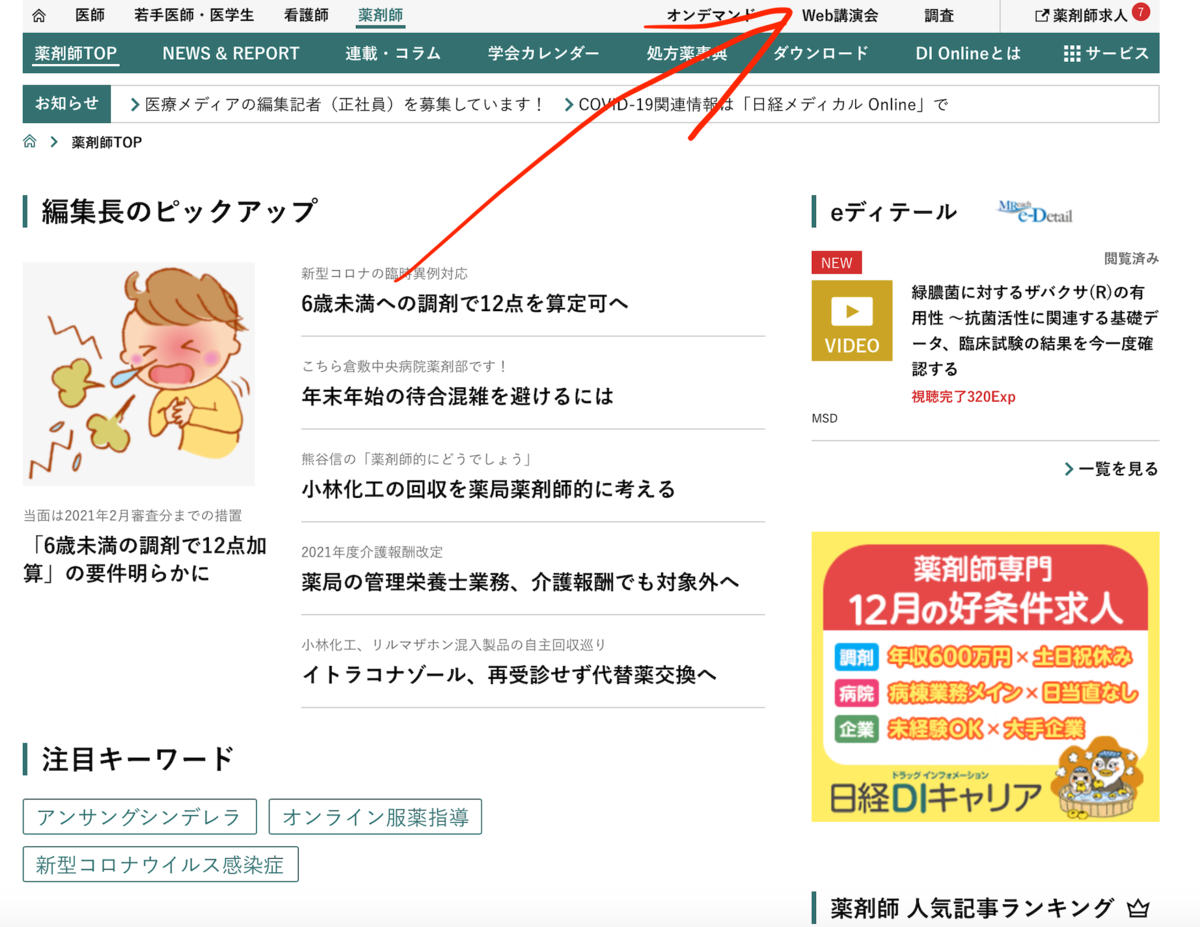
Task: Click the 新型コロナの臨時異例対応 category label
Action: [x=384, y=273]
